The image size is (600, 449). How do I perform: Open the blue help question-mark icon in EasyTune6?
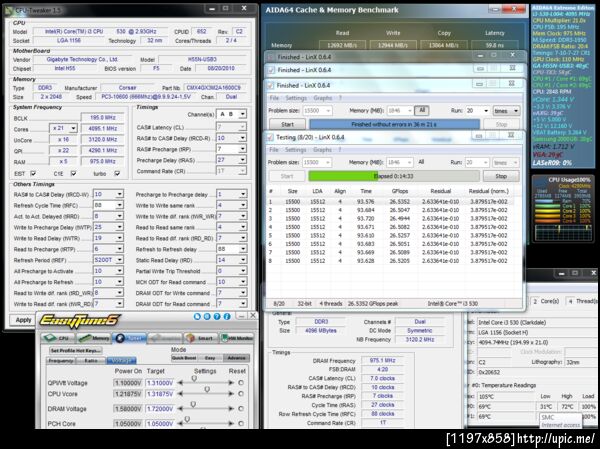(x=217, y=316)
